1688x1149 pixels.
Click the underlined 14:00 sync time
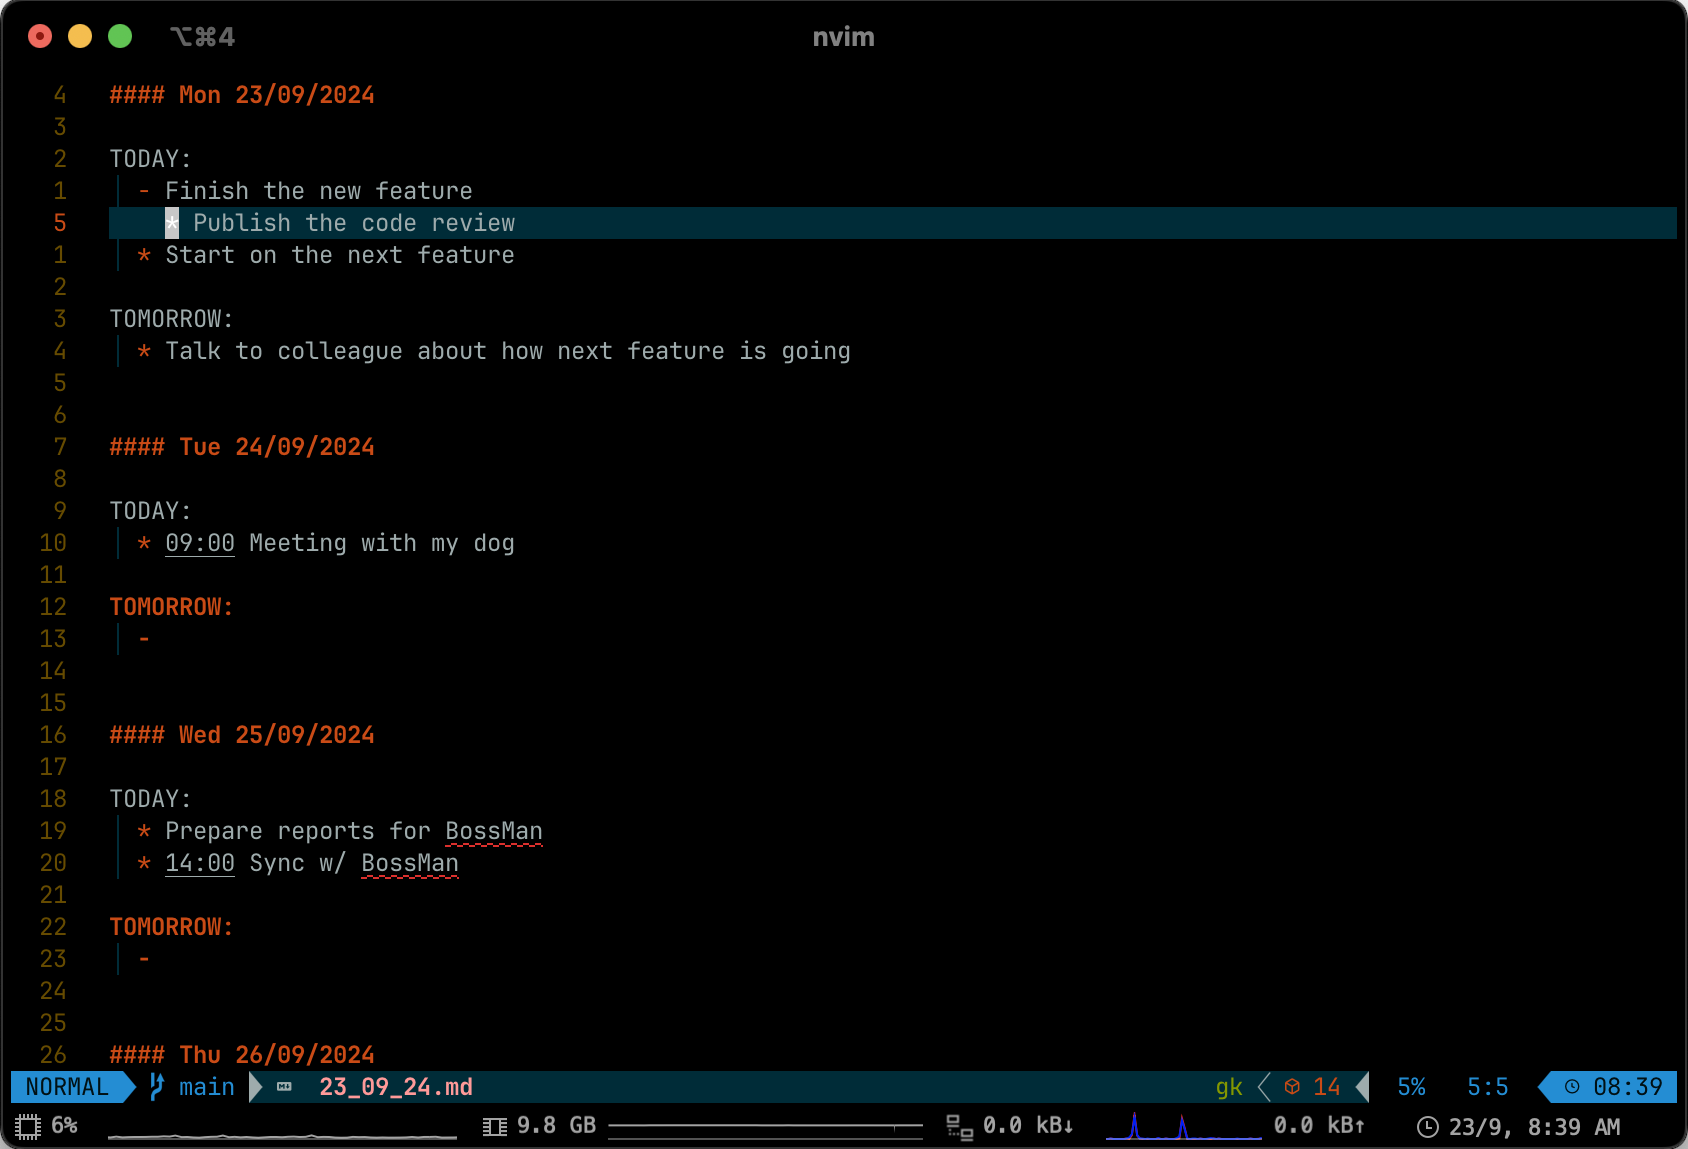point(200,863)
